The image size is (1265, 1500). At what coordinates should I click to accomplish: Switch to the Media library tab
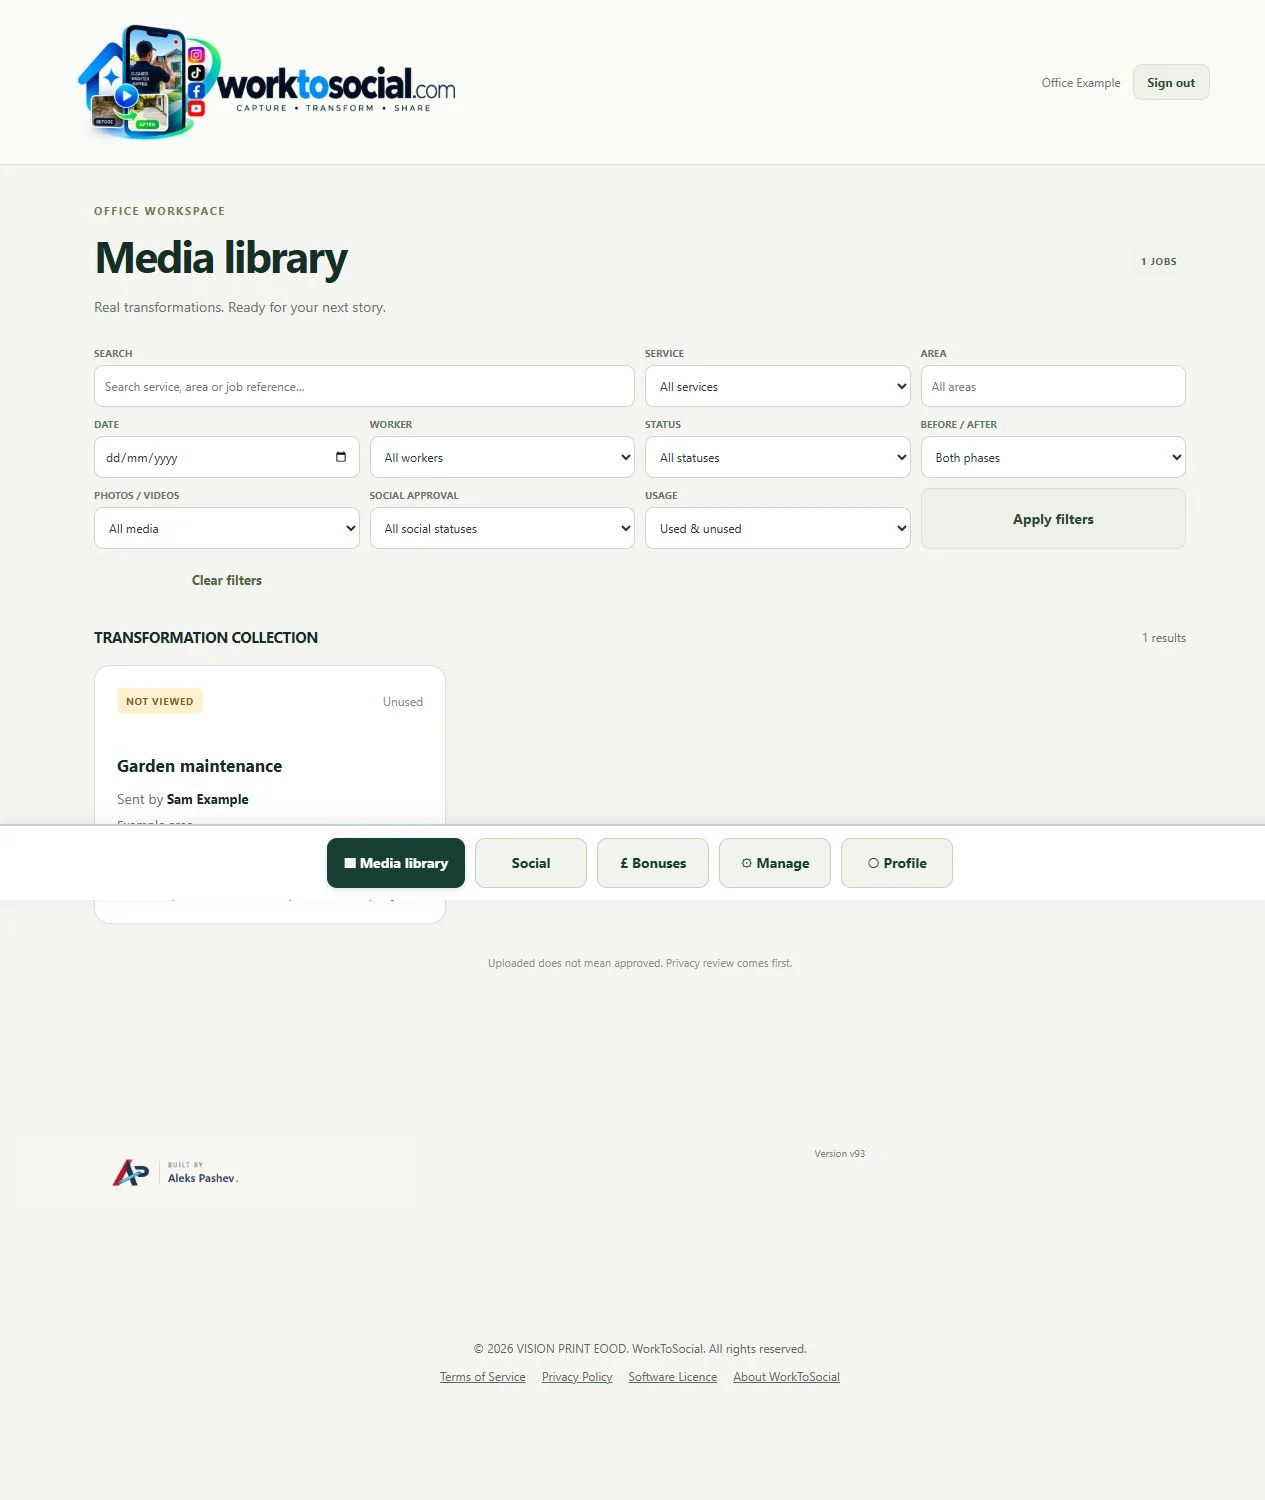point(396,863)
